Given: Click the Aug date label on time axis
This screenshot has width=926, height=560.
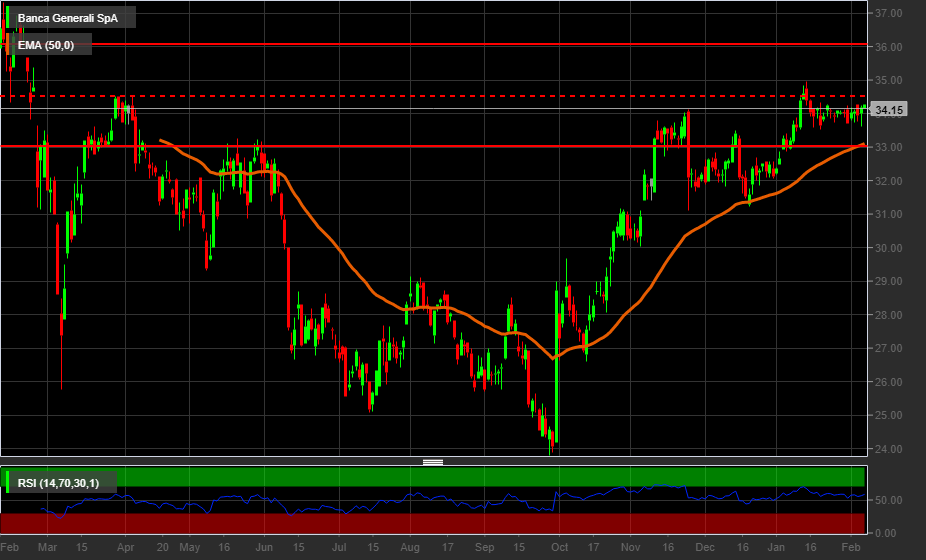Looking at the screenshot, I should tap(410, 547).
